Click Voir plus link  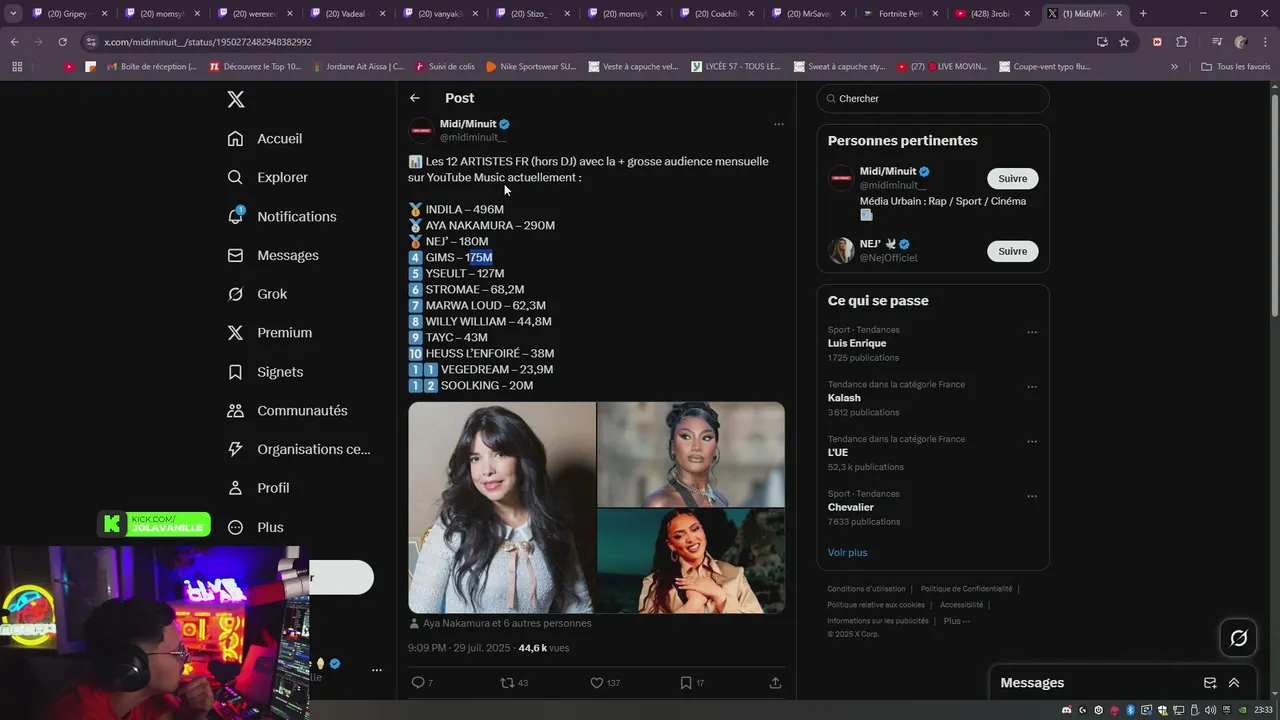click(x=847, y=553)
